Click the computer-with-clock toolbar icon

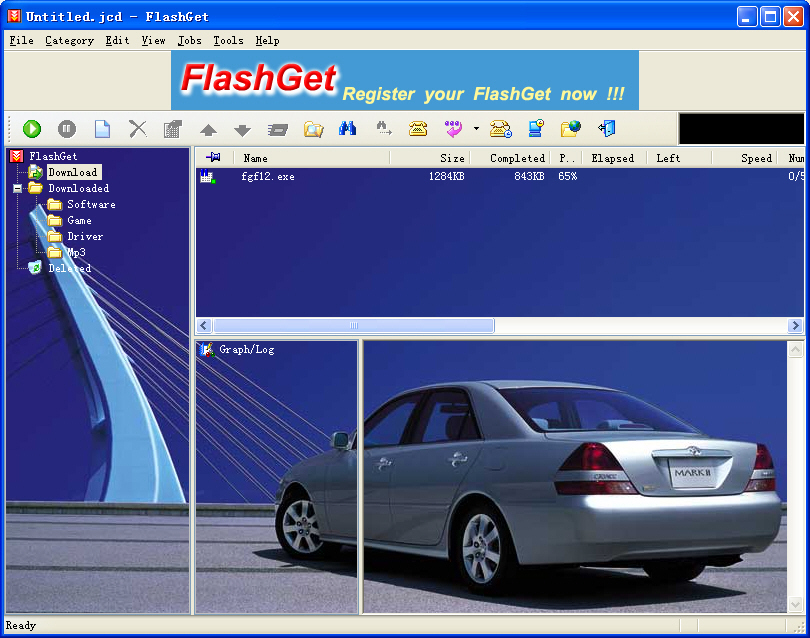[x=536, y=128]
